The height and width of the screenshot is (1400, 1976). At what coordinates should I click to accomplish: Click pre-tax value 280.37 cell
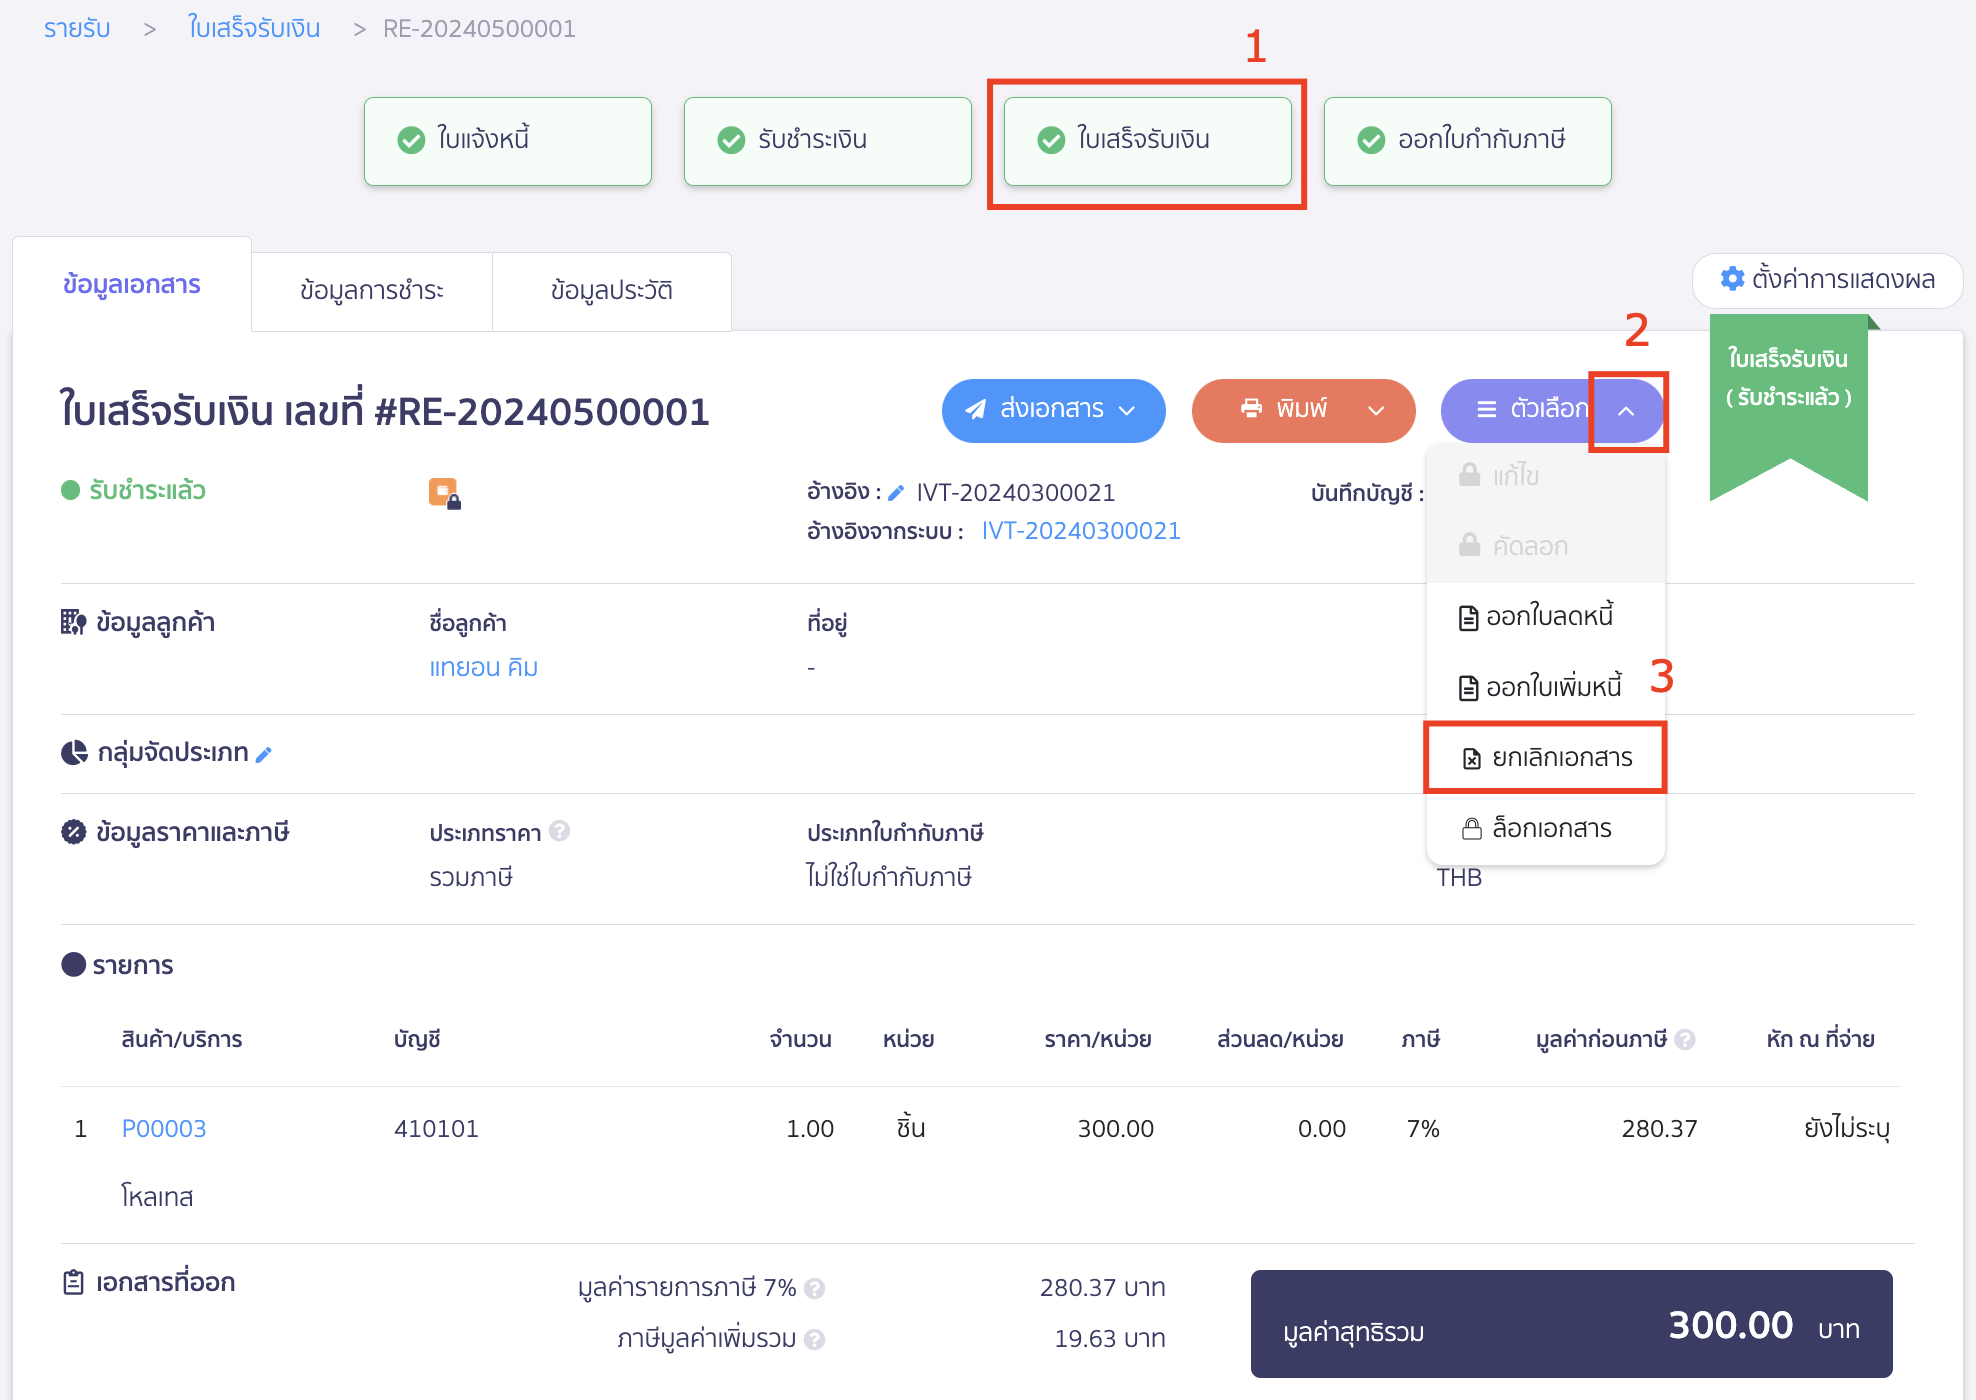(x=1660, y=1129)
